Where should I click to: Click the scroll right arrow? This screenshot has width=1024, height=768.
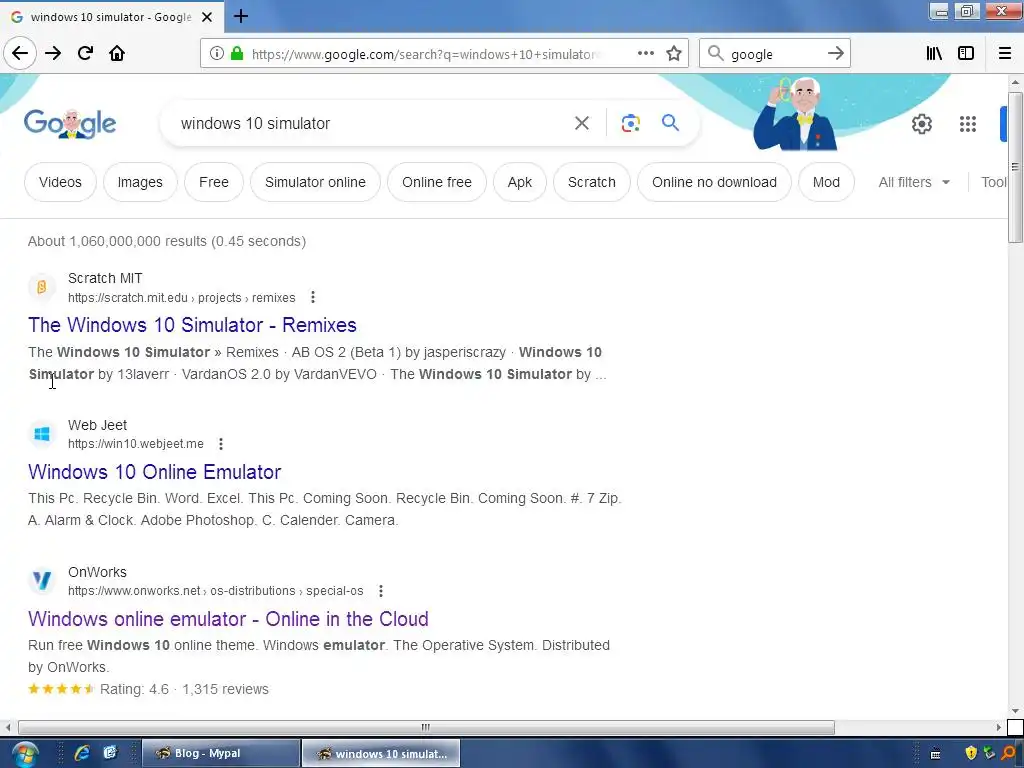pyautogui.click(x=999, y=727)
